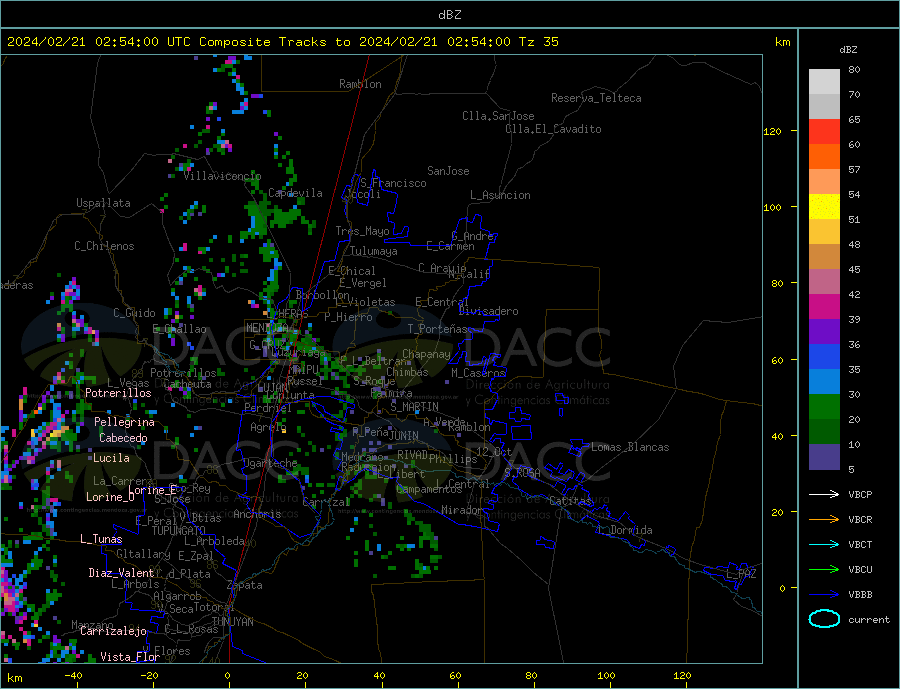The image size is (900, 689).
Task: Click the 'TUNUYAN' map label
Action: click(x=232, y=622)
